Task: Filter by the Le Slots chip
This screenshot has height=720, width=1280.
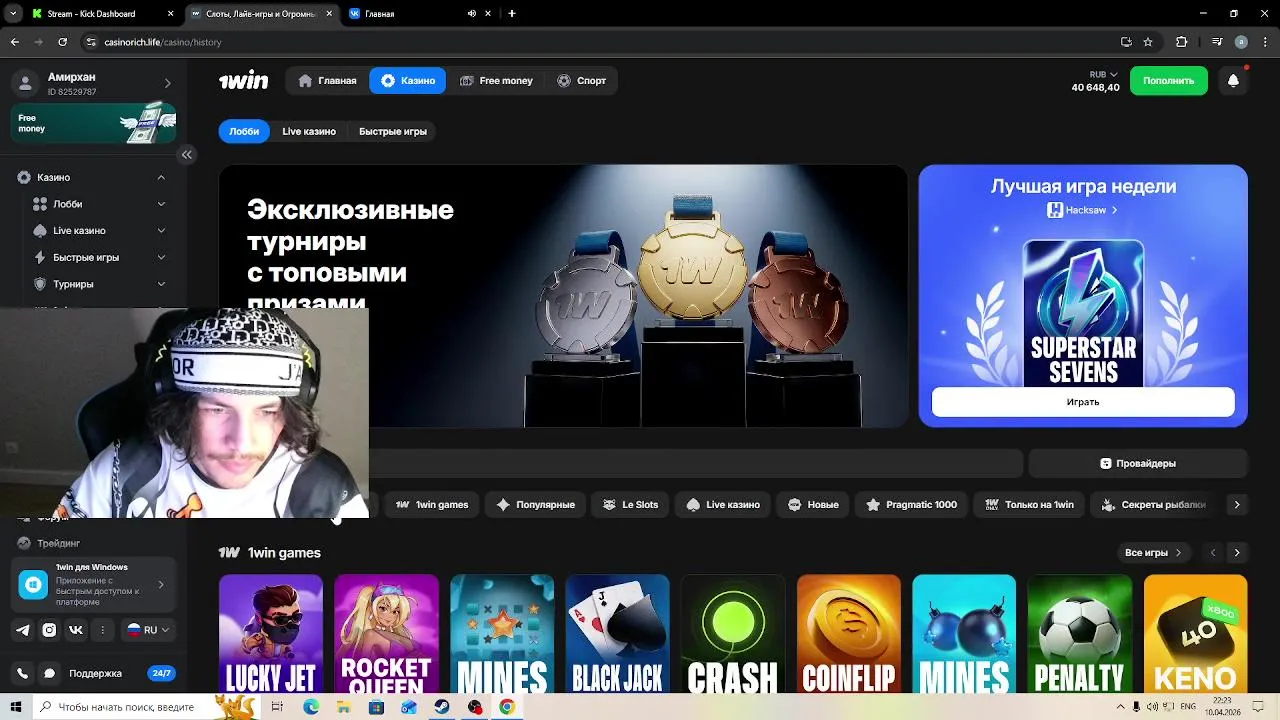Action: coord(630,505)
